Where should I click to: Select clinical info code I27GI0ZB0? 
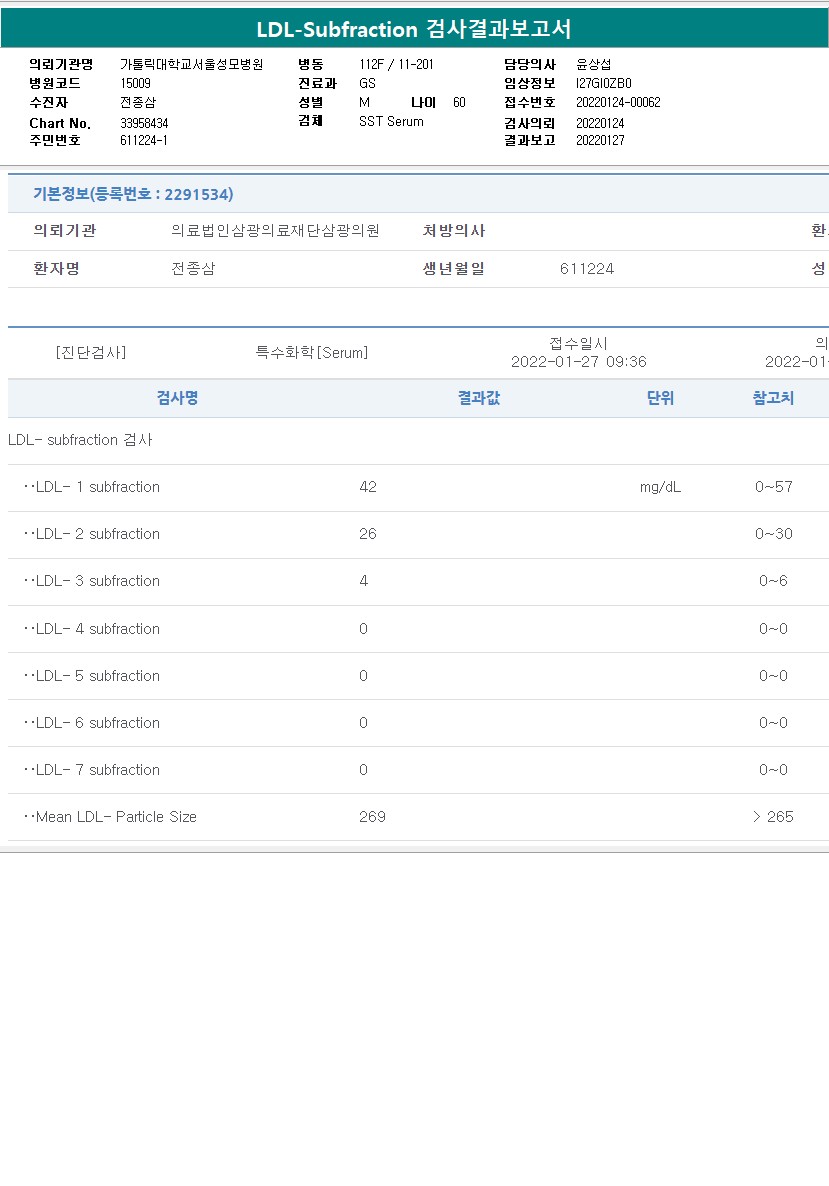[604, 83]
